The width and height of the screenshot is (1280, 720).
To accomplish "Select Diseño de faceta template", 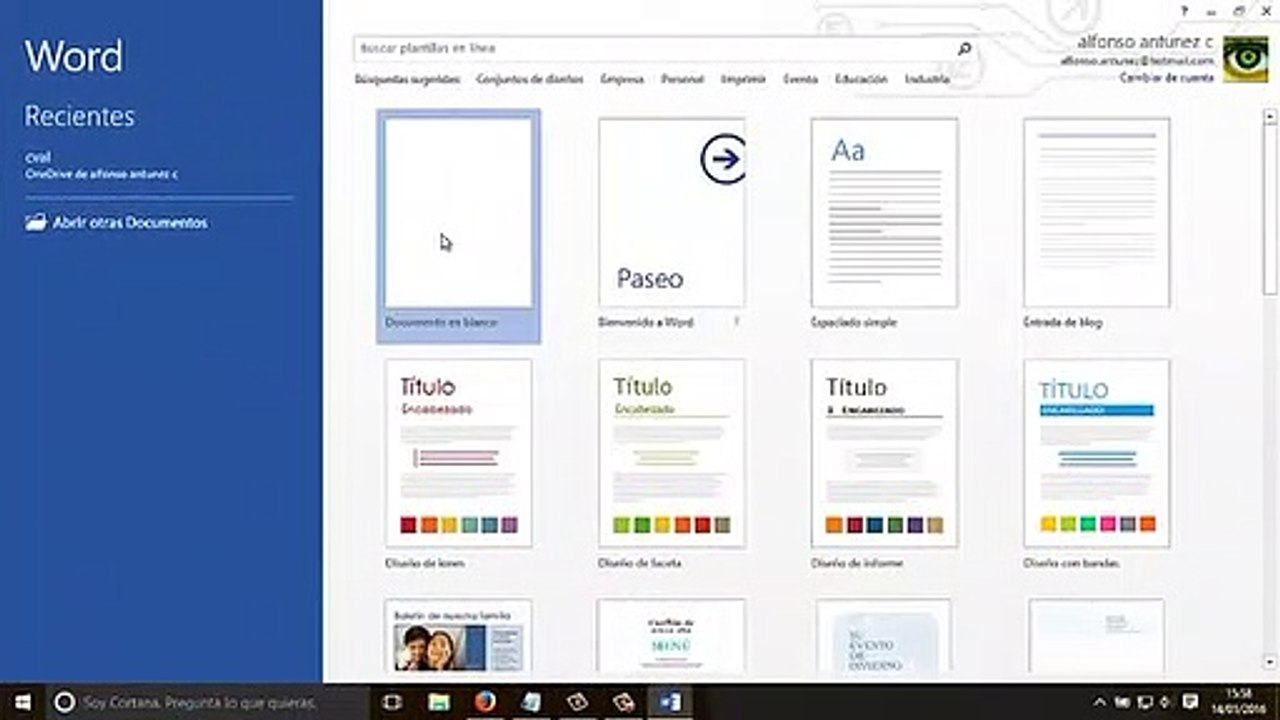I will pyautogui.click(x=672, y=466).
